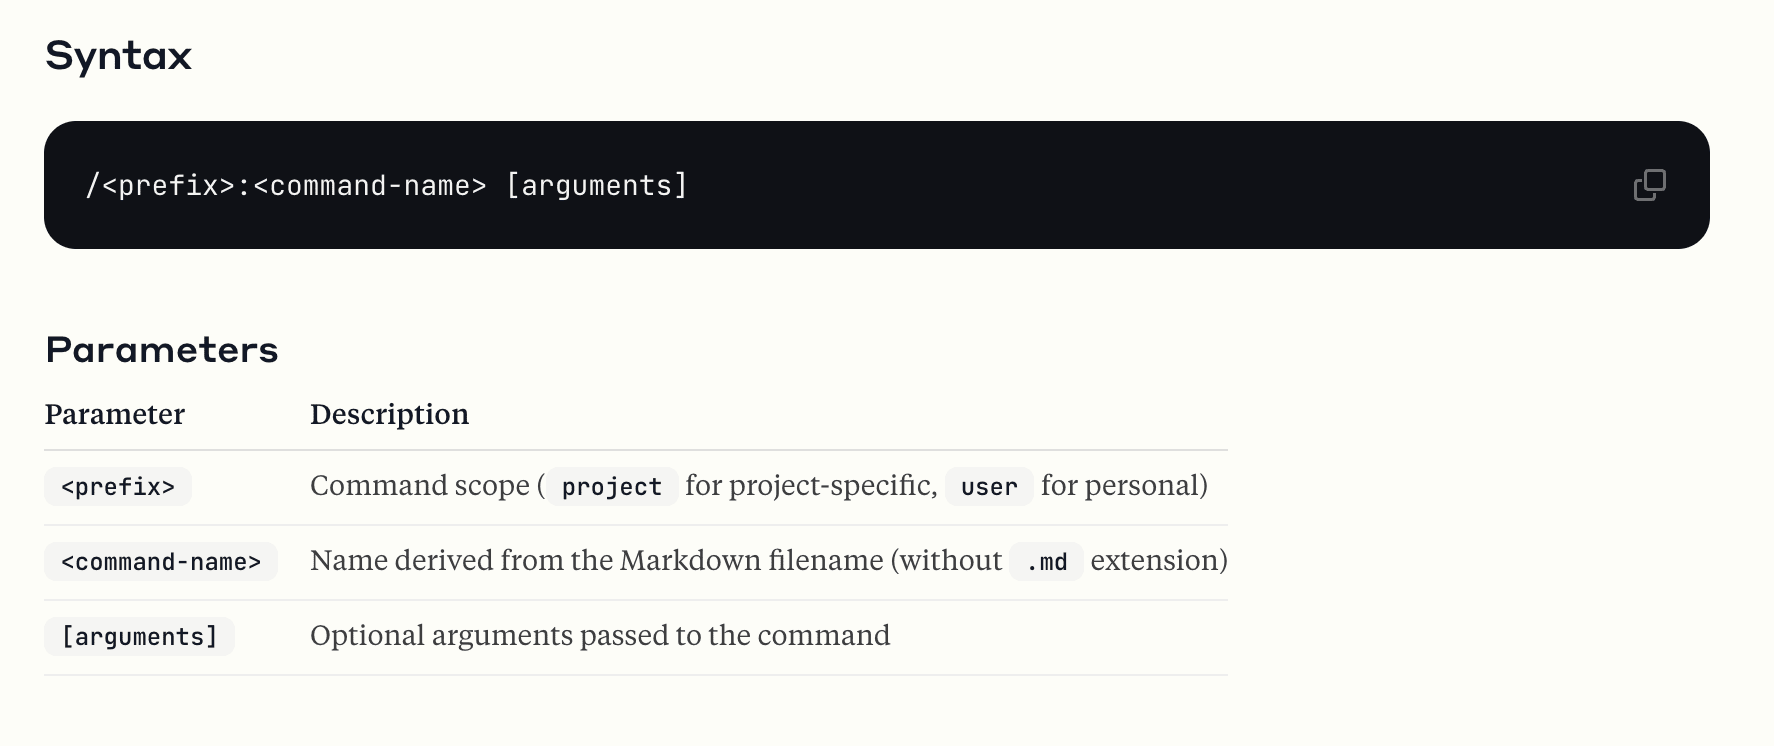
Task: Copy the syntax code block
Action: tap(1649, 185)
